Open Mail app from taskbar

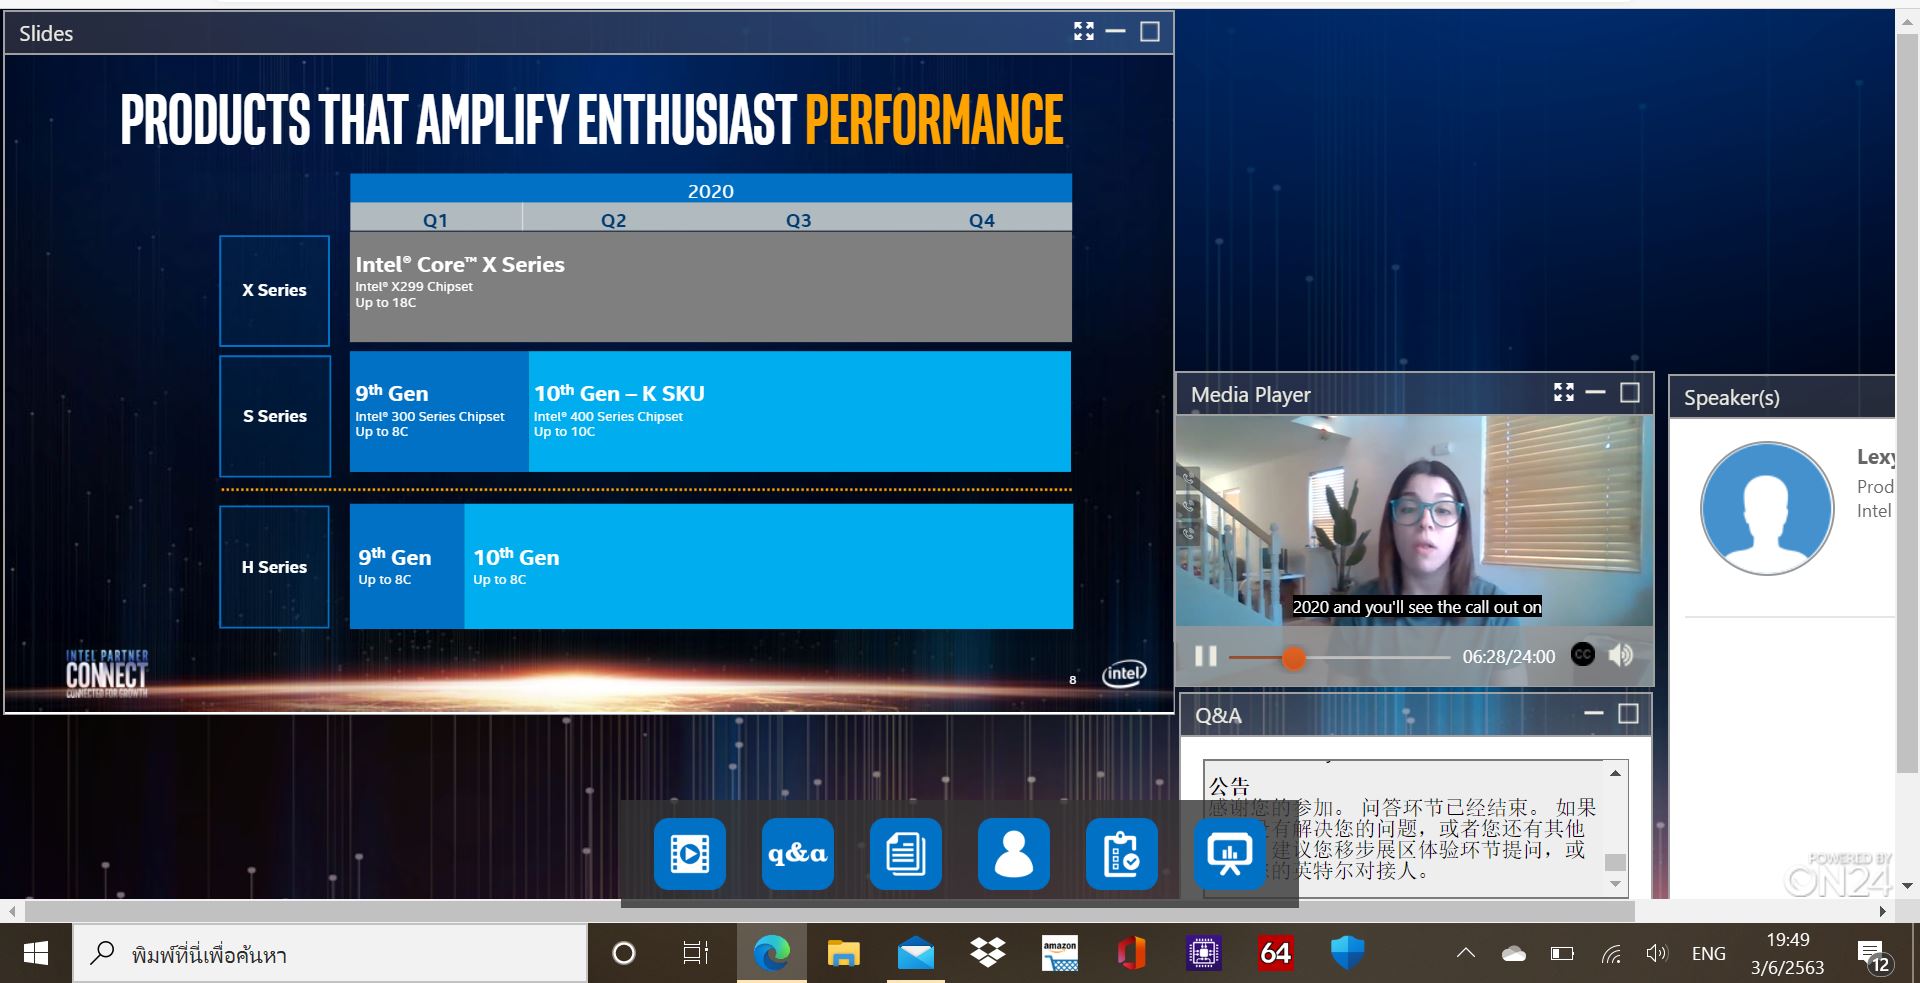(916, 954)
